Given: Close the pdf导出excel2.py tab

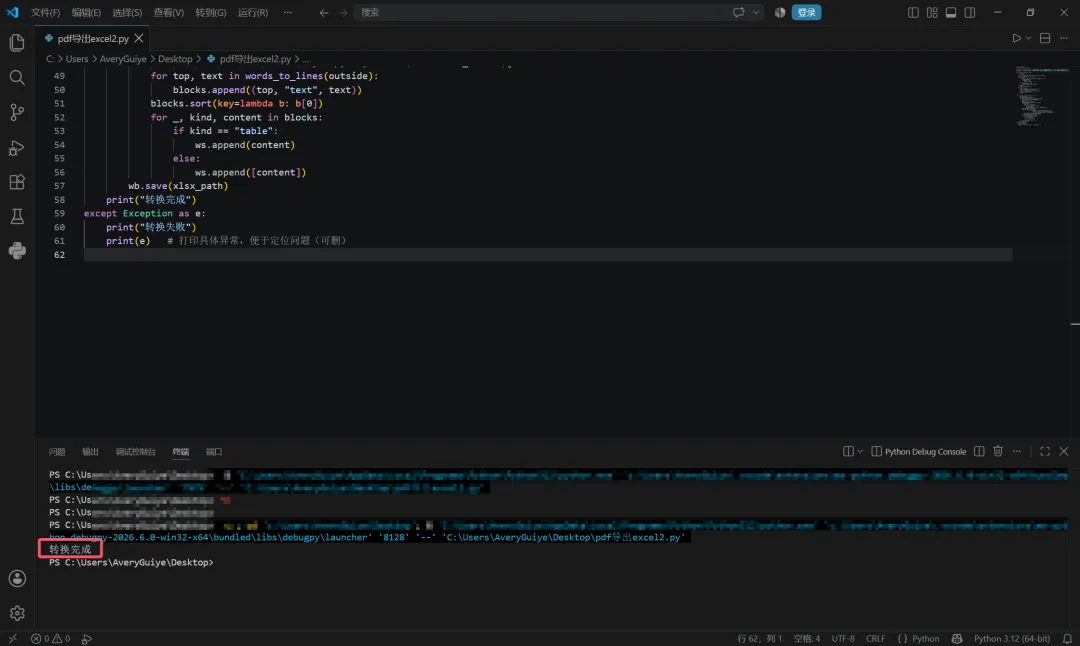Looking at the screenshot, I should point(139,39).
